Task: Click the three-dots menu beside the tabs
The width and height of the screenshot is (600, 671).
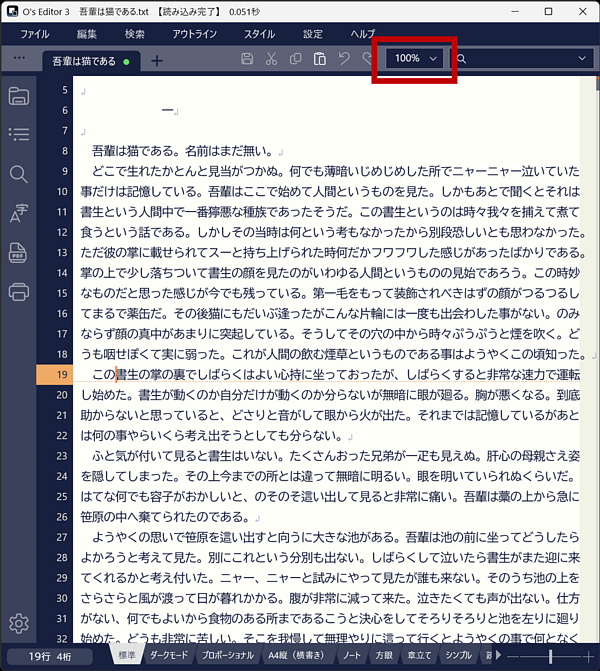Action: 19,58
